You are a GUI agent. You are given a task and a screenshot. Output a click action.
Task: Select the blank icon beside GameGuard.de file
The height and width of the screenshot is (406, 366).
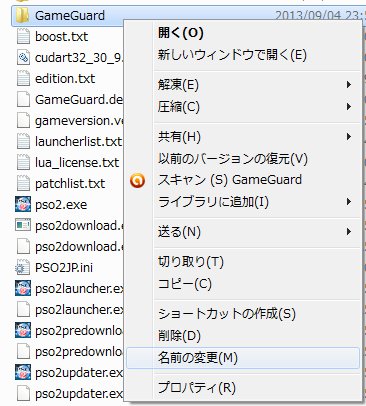click(23, 99)
